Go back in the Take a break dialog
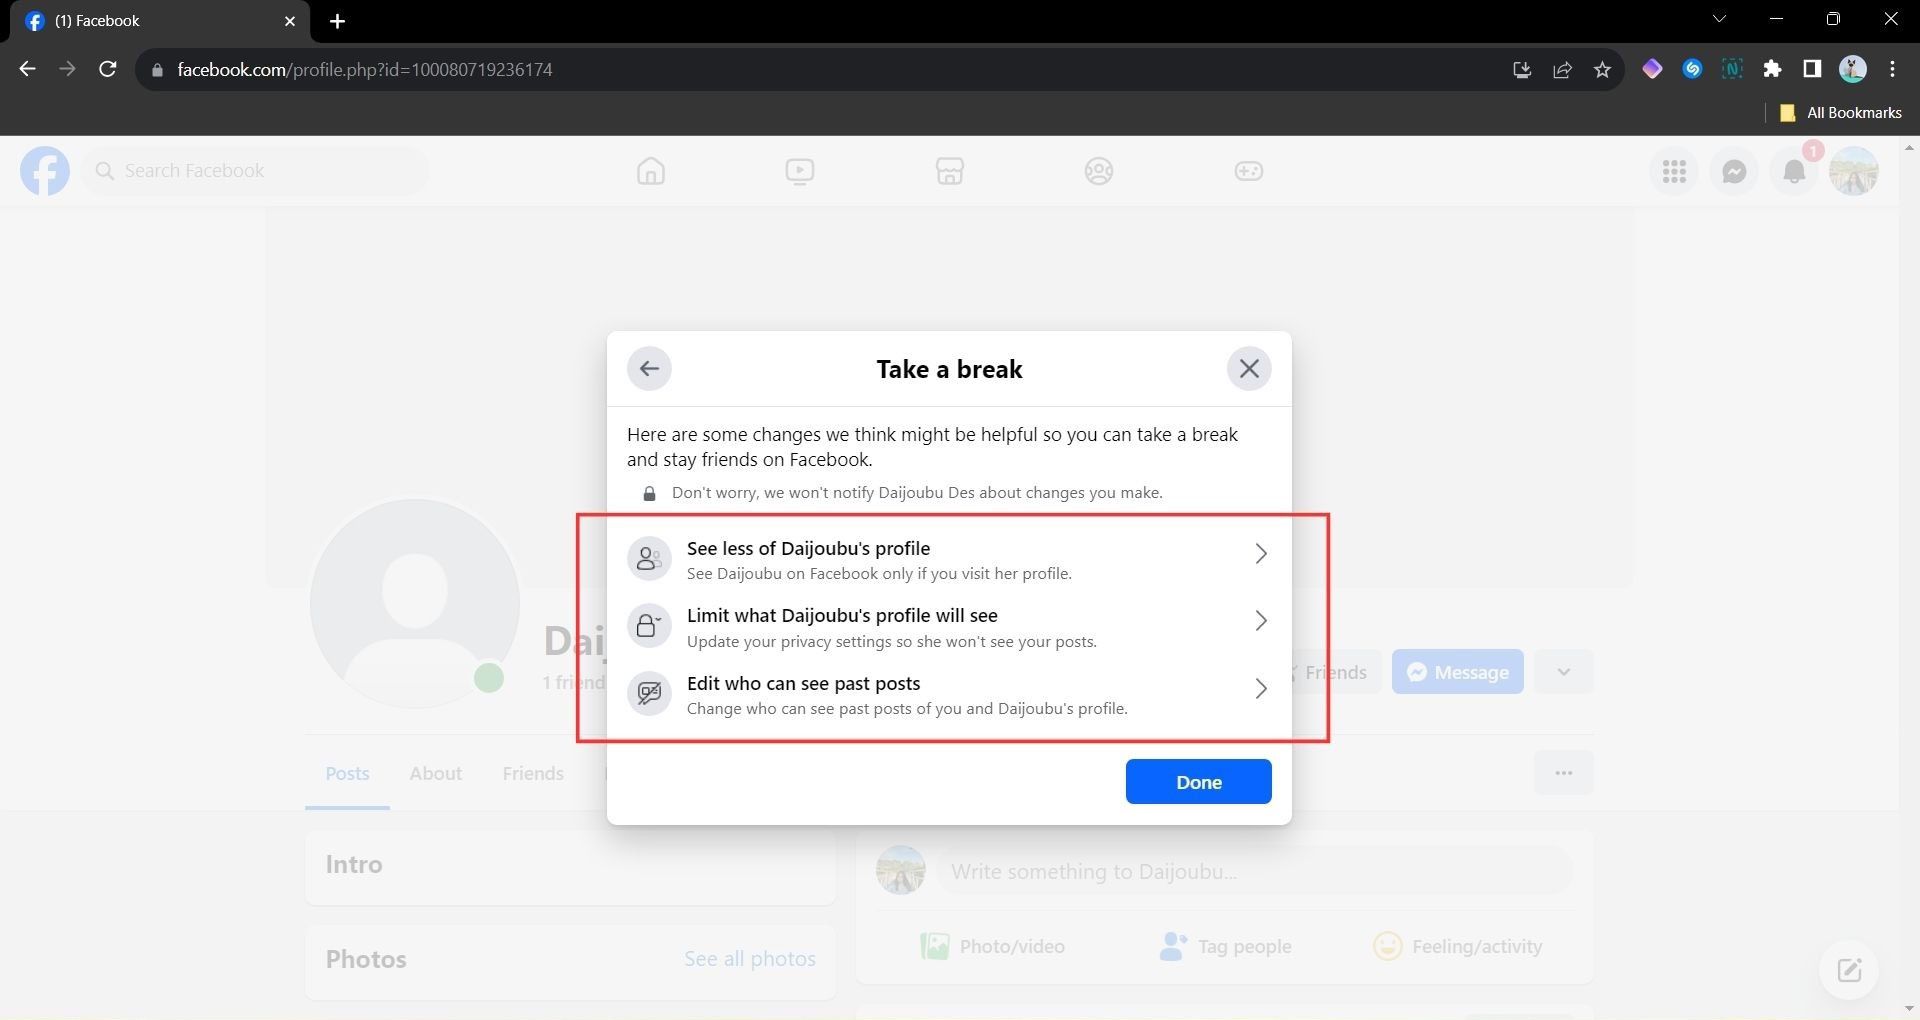1920x1020 pixels. click(x=649, y=369)
